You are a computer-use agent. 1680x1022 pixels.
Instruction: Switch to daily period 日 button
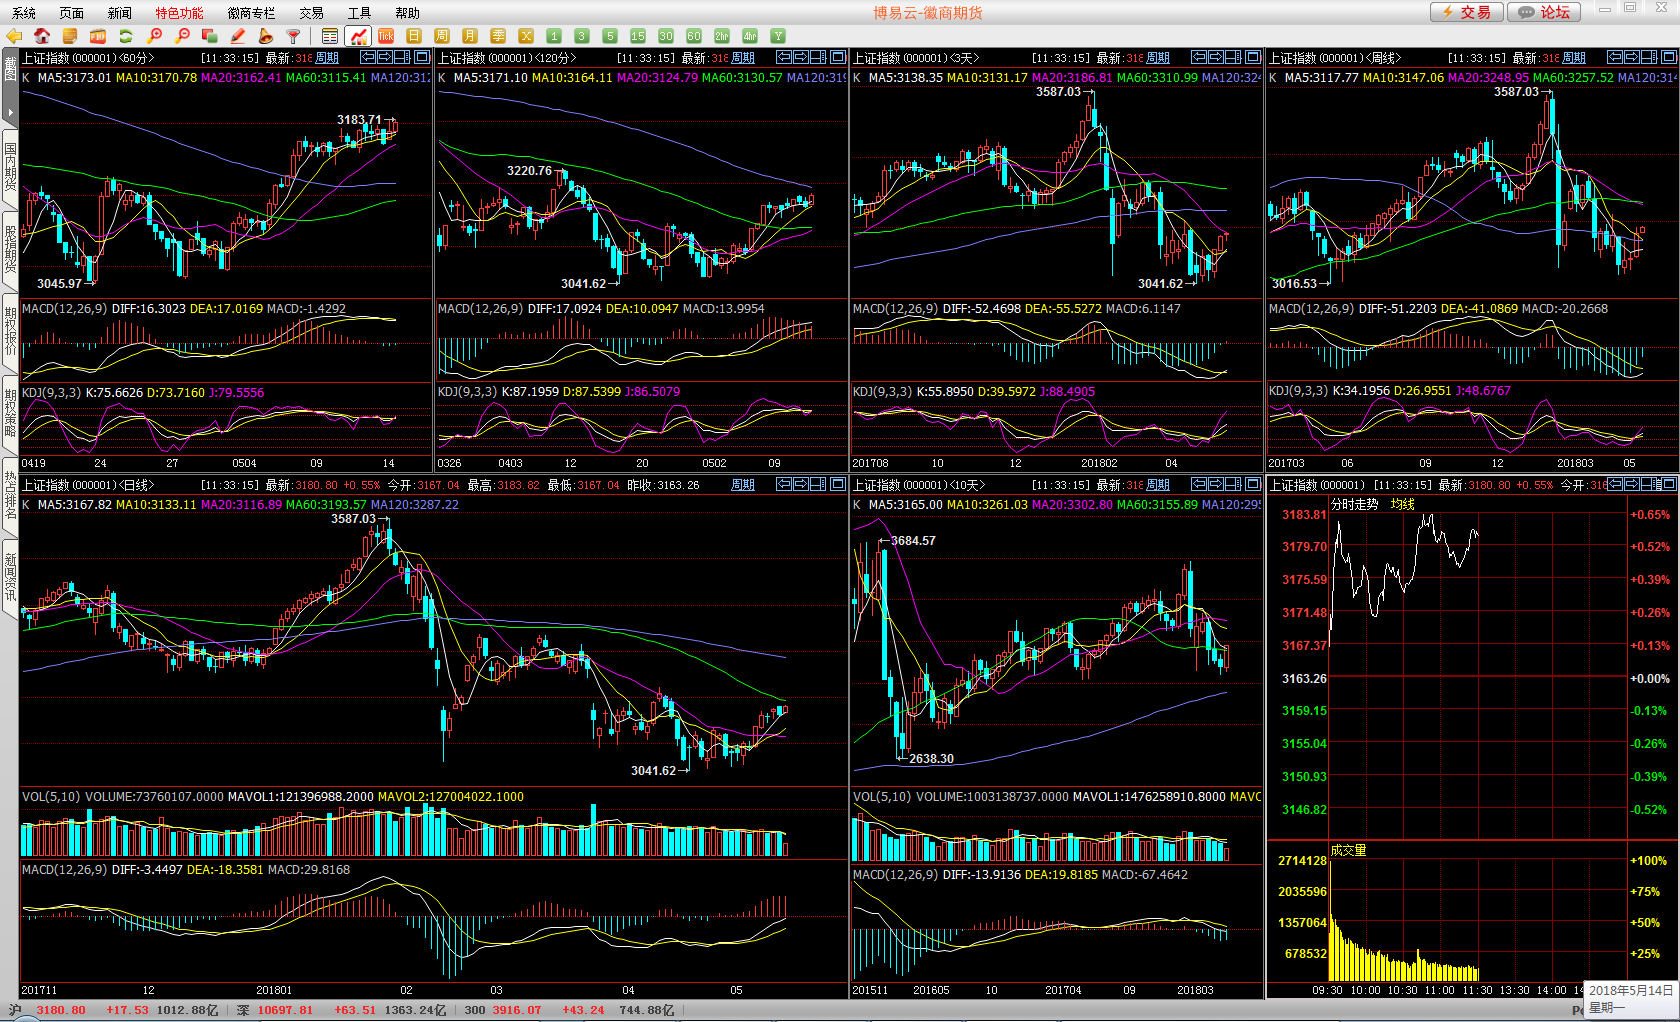(414, 36)
